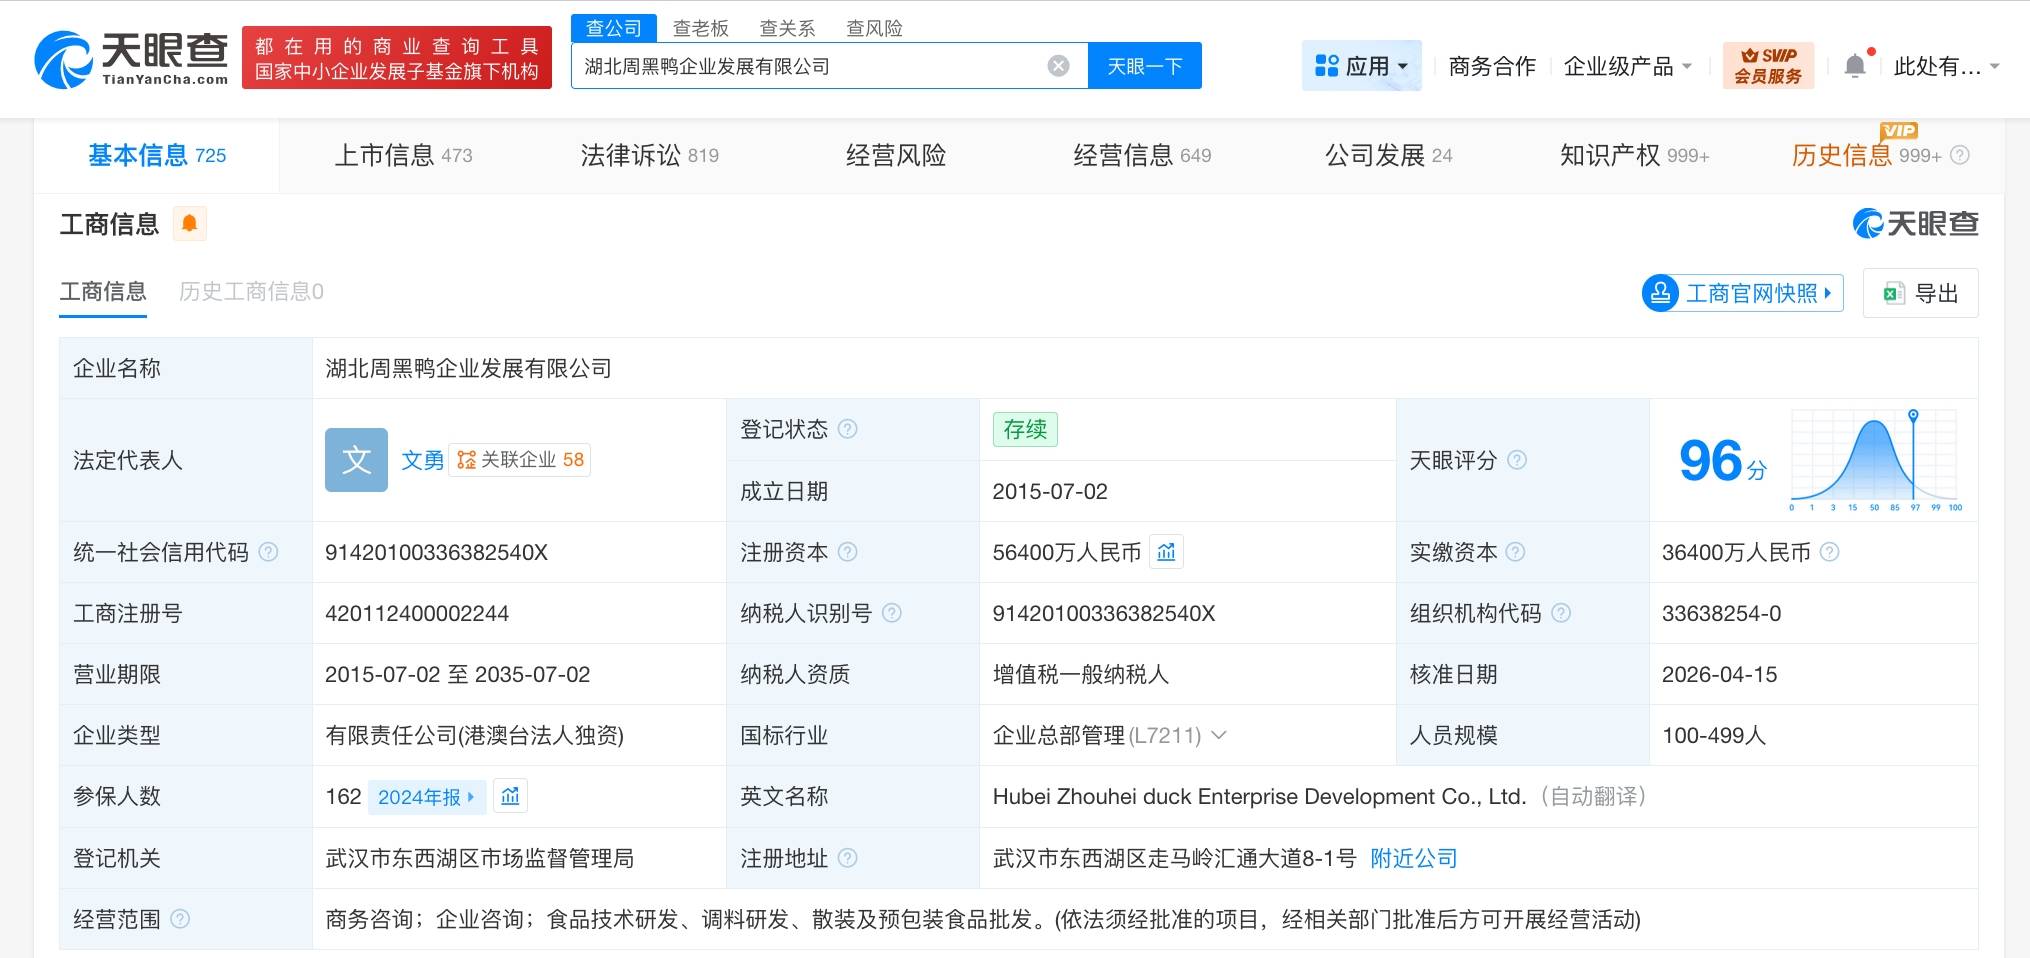
Task: Expand the 国标行业 L7211 chevron
Action: (1218, 735)
